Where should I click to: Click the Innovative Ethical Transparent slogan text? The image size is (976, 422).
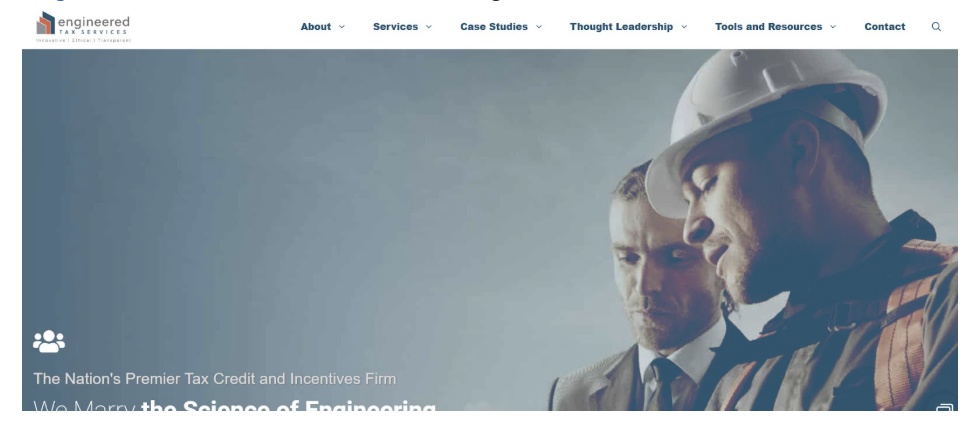pyautogui.click(x=83, y=40)
